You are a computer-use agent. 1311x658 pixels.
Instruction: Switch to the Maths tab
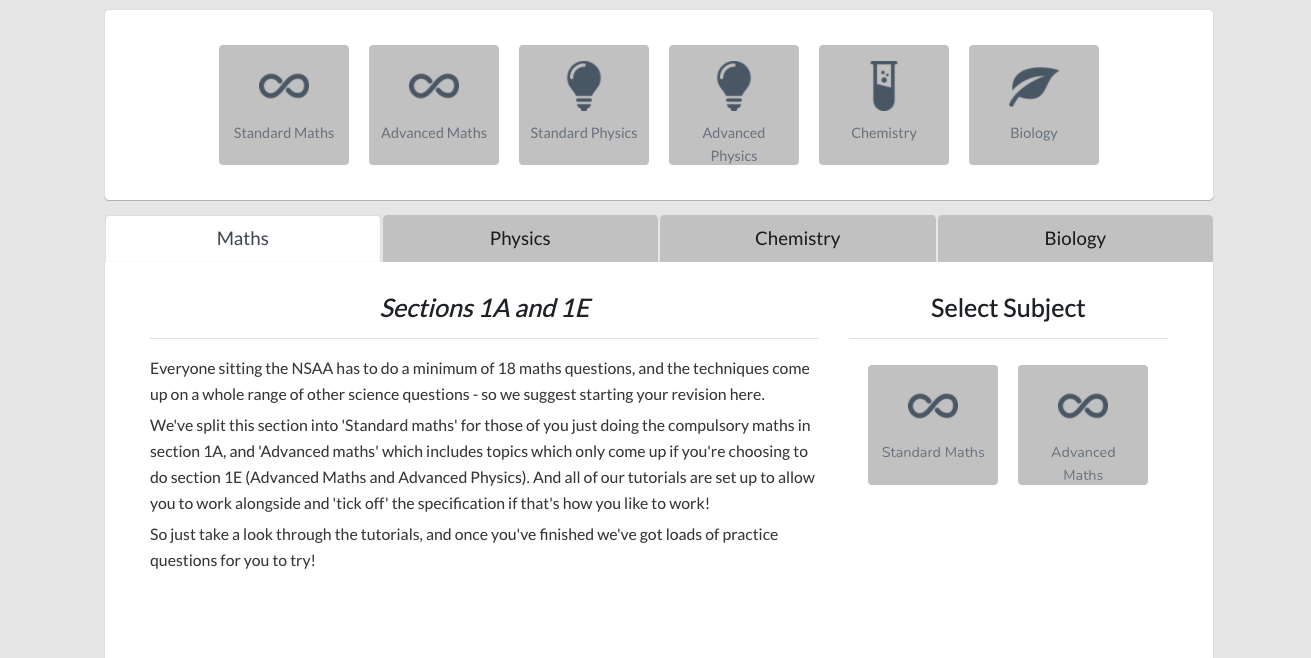(243, 238)
